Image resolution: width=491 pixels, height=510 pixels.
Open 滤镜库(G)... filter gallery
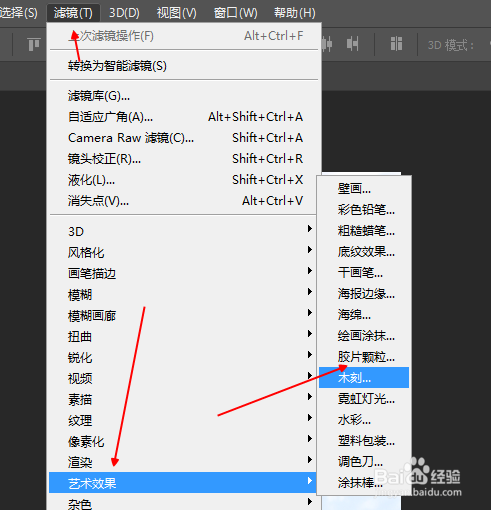click(x=183, y=96)
